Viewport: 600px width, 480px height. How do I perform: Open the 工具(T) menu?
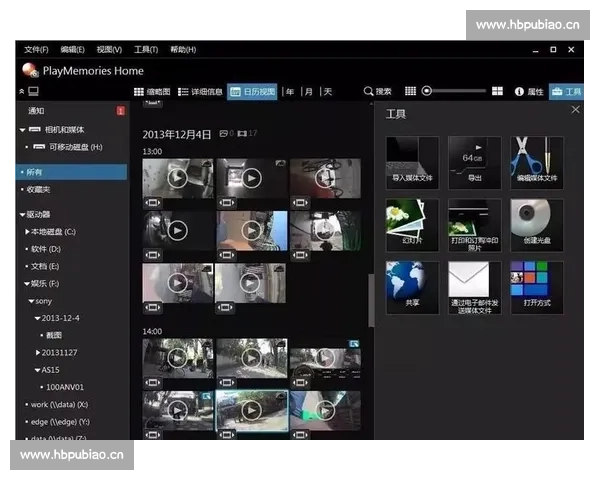click(146, 49)
